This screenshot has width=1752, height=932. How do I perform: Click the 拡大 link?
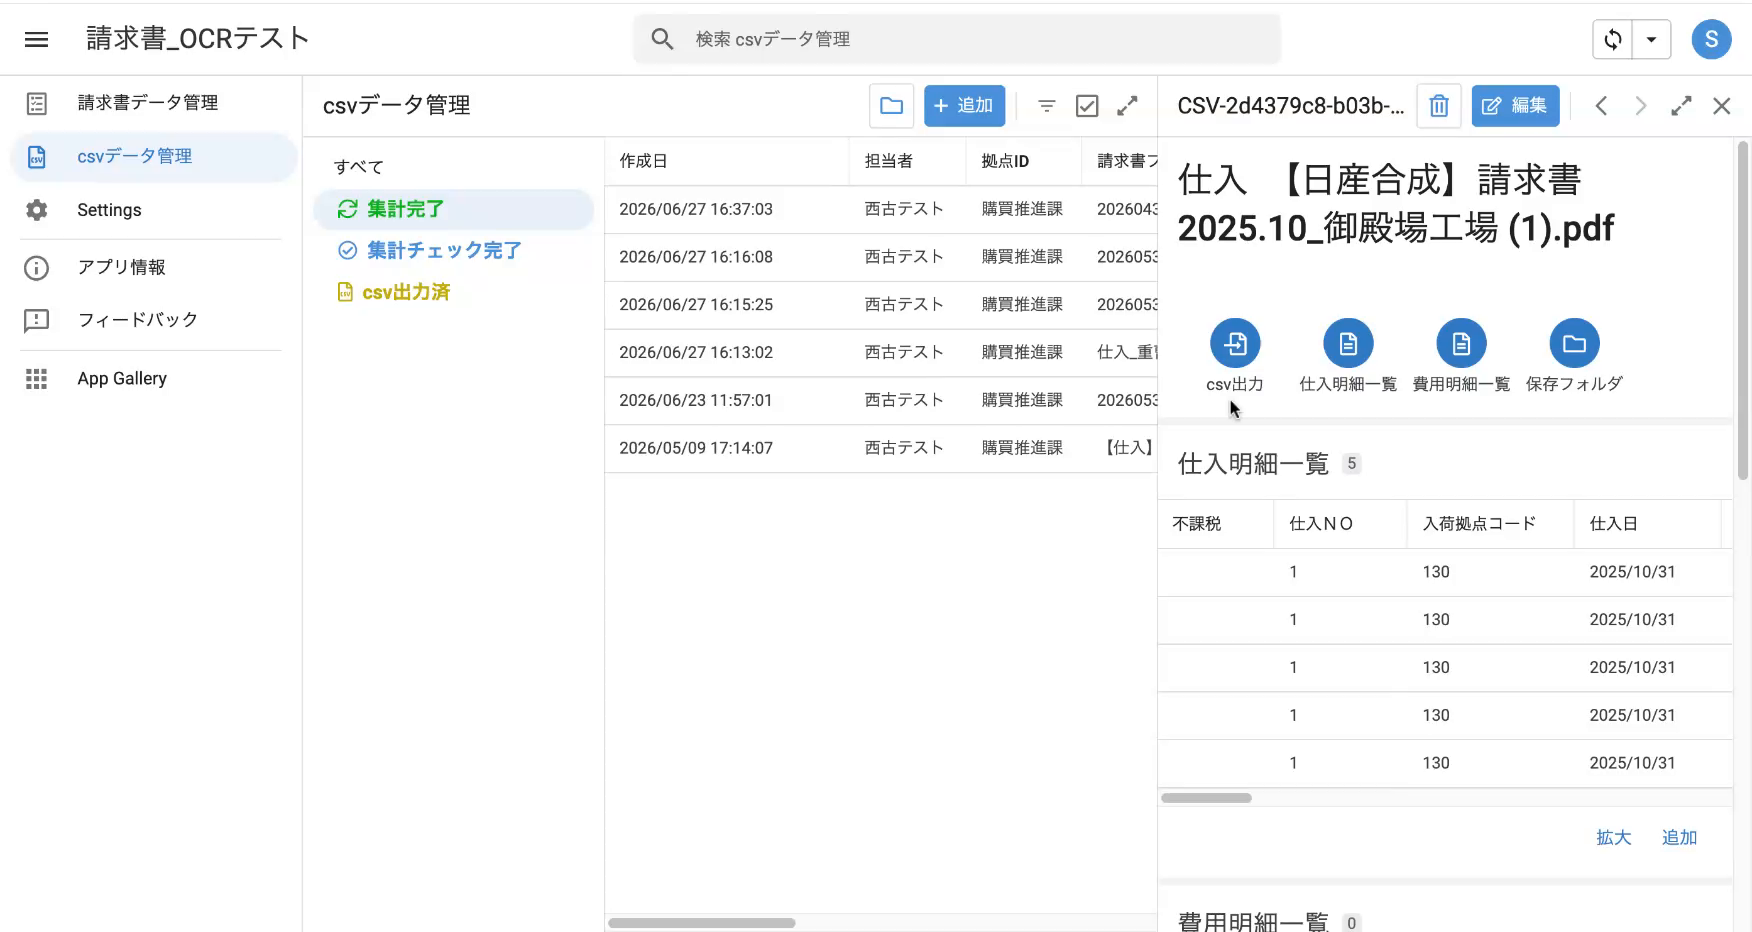click(1613, 838)
